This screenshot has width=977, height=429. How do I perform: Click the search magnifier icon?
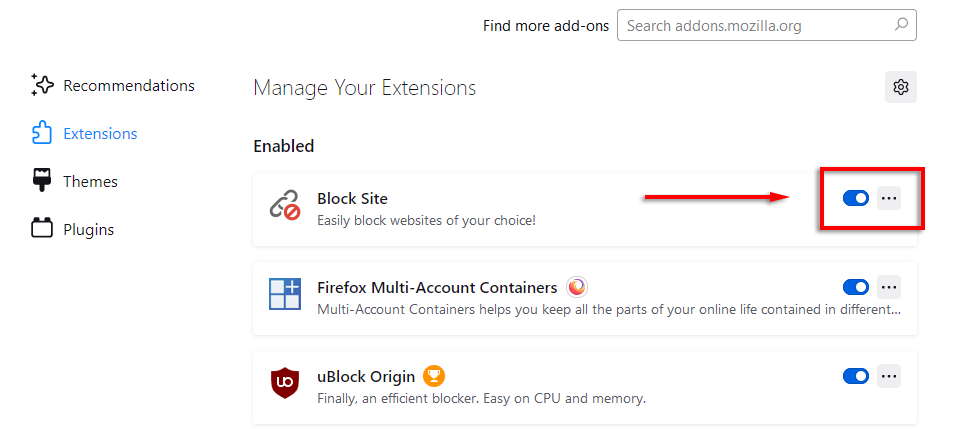coord(901,25)
